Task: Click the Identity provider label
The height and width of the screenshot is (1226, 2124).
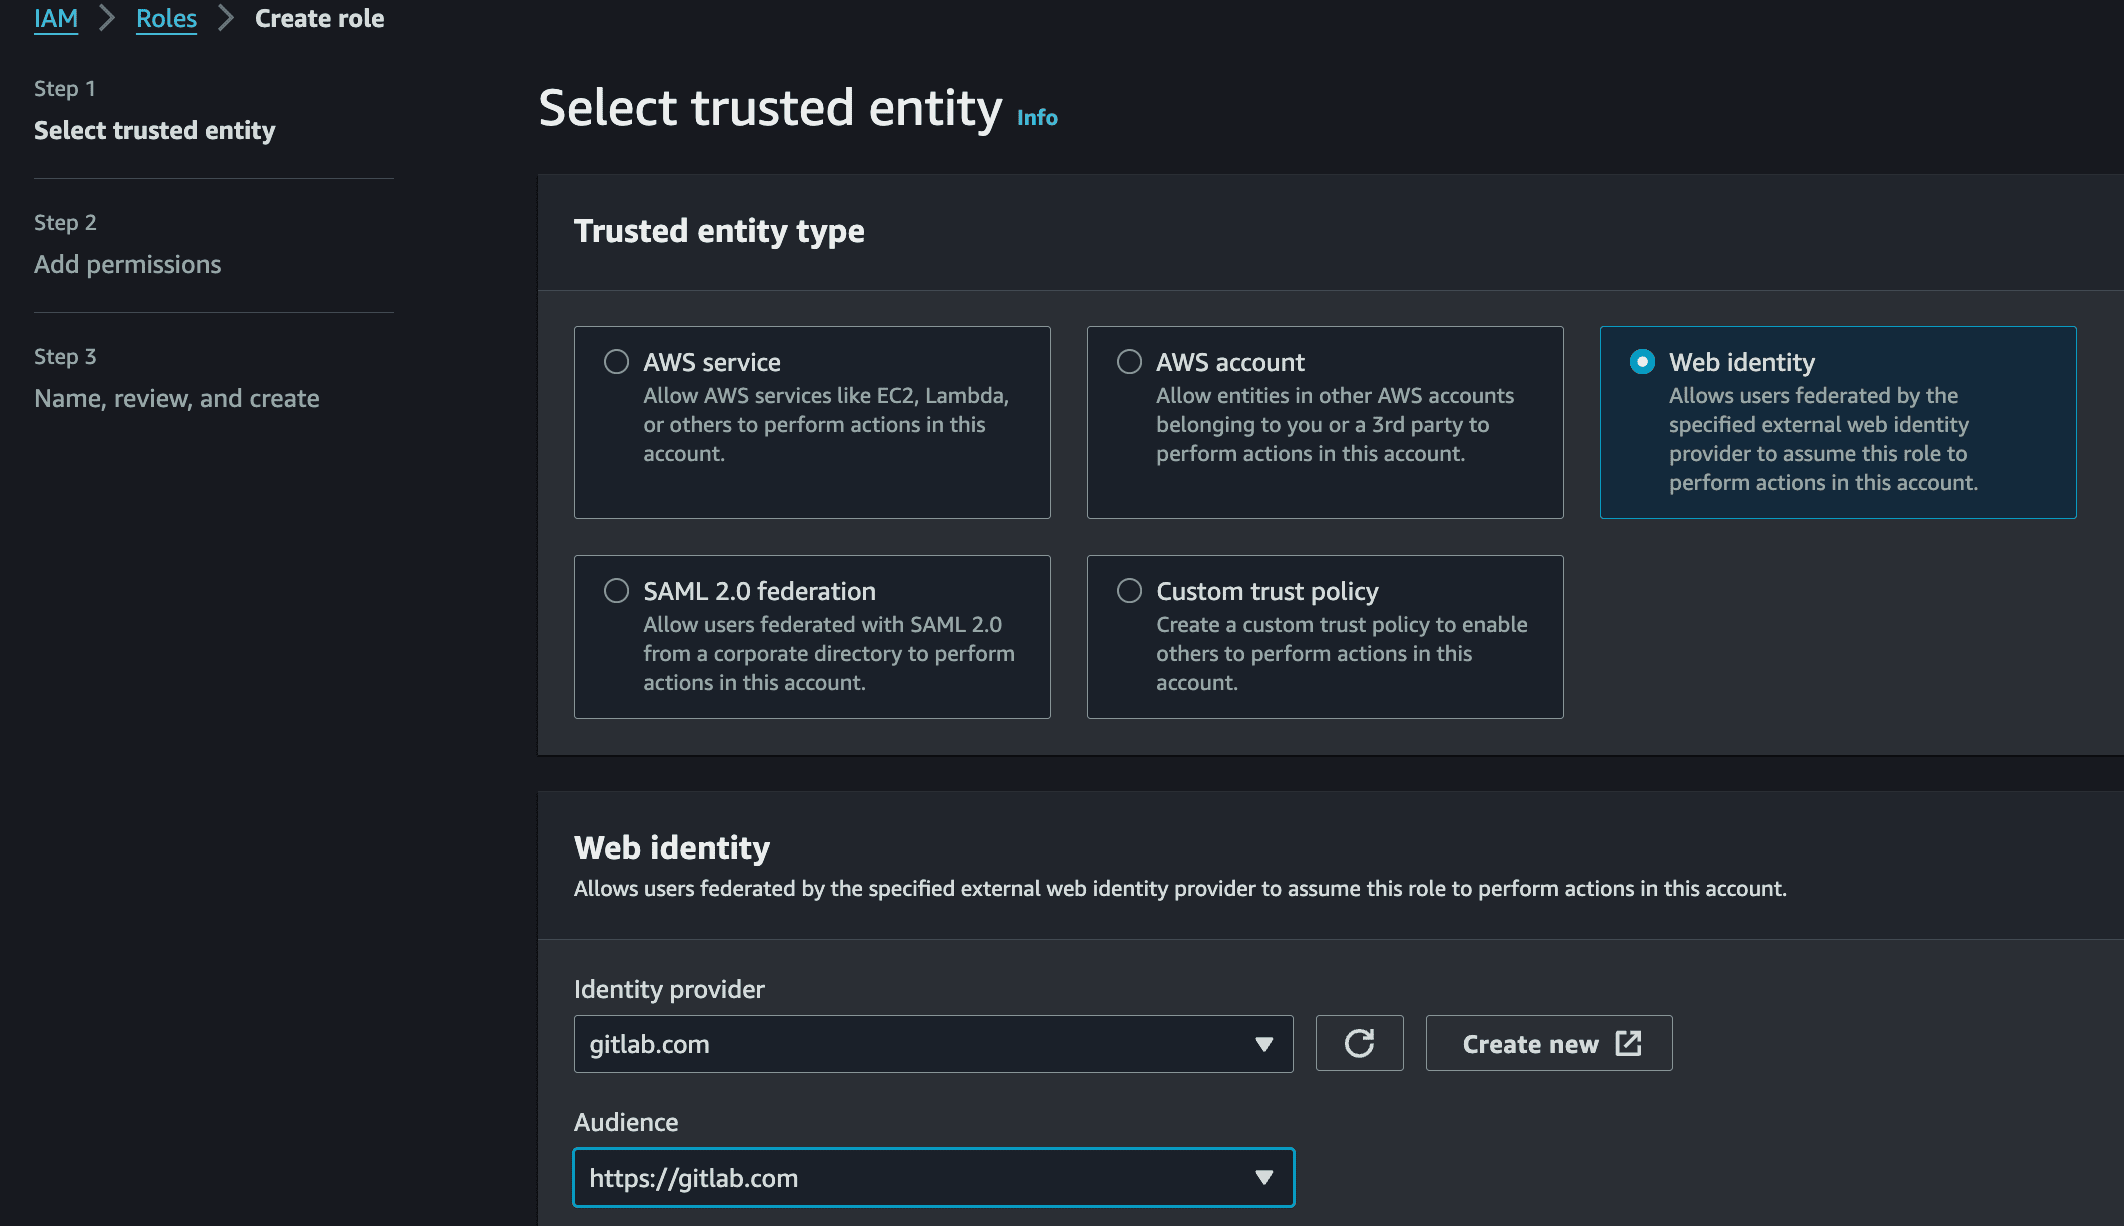Action: 669,988
